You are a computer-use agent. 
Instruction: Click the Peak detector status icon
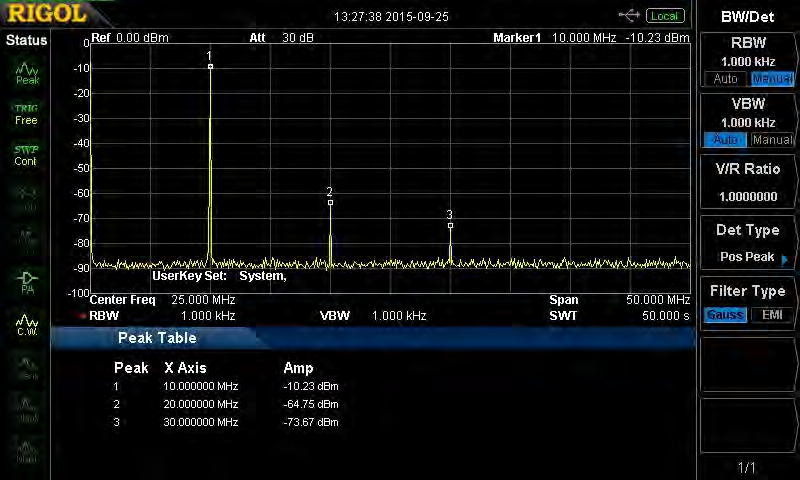coord(27,74)
